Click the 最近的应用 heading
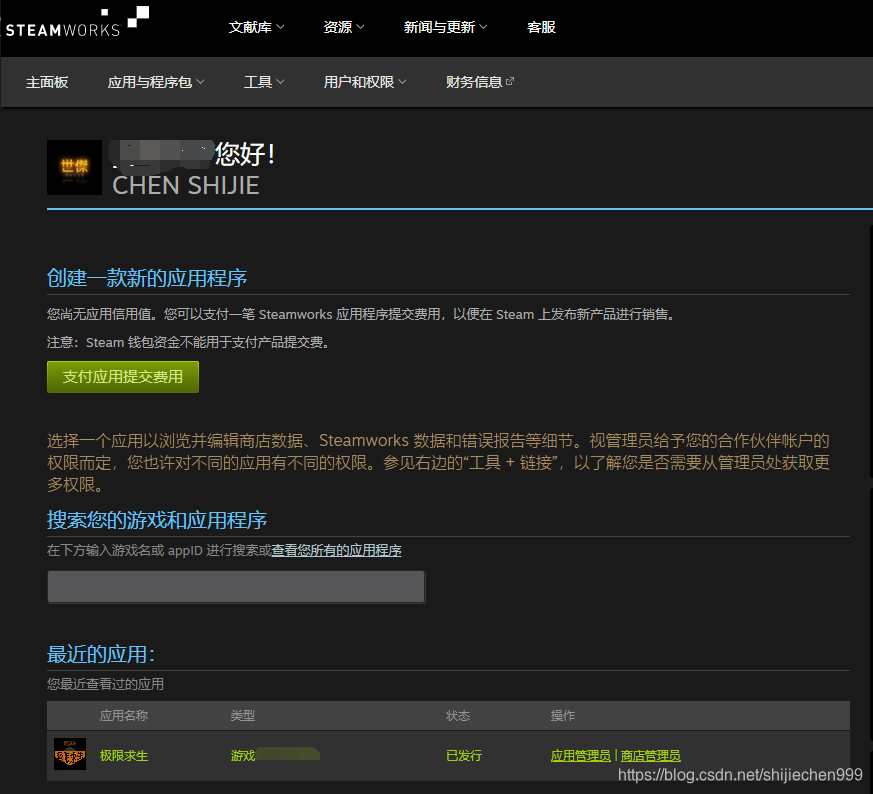Image resolution: width=873 pixels, height=794 pixels. 101,654
